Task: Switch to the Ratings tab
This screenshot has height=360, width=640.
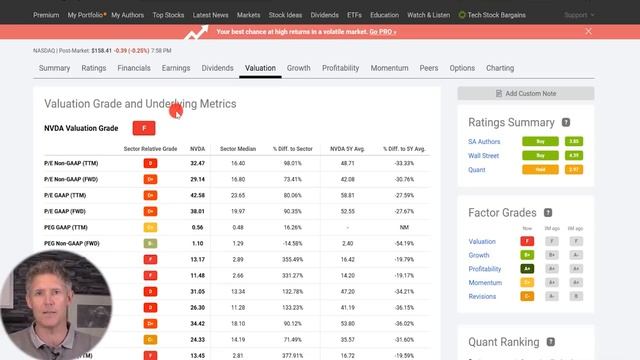Action: point(94,68)
